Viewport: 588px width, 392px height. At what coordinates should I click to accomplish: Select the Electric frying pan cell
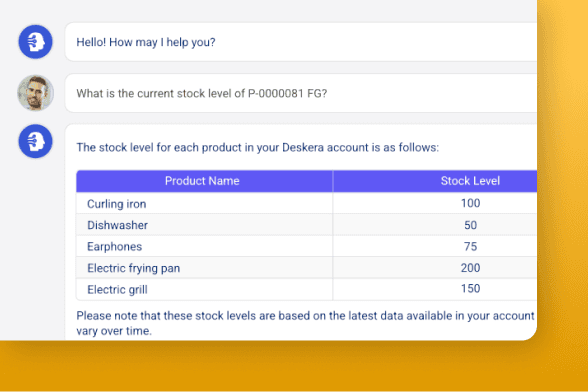point(204,267)
